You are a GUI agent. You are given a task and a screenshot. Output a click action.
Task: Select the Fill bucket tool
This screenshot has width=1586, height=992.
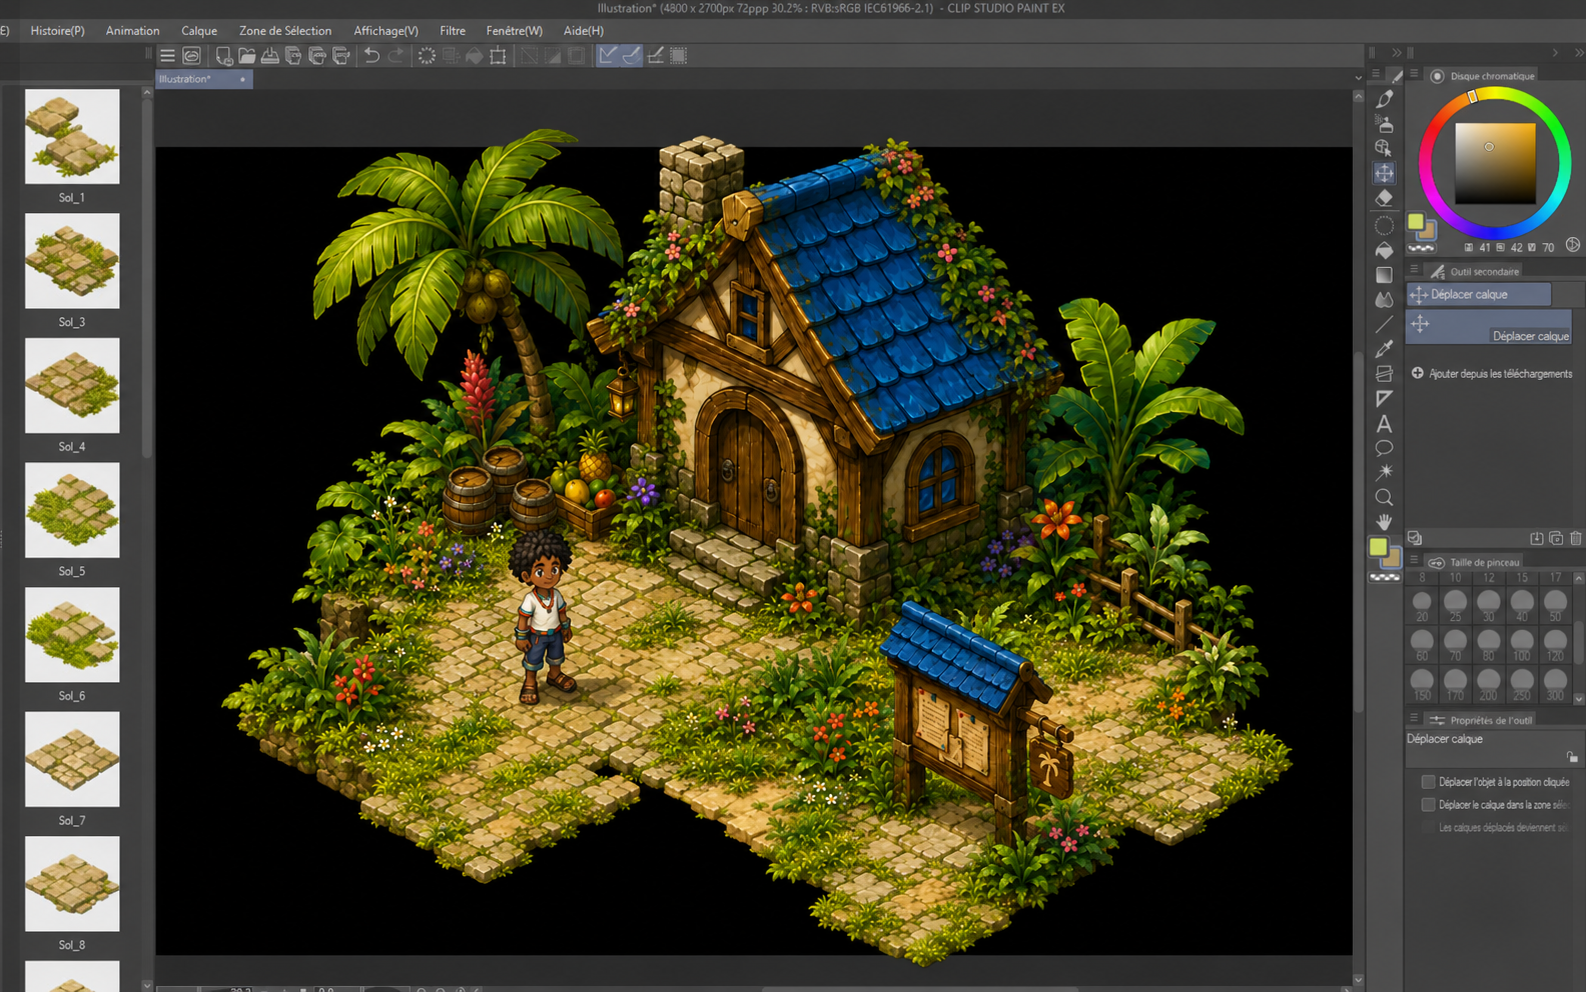[x=1384, y=250]
